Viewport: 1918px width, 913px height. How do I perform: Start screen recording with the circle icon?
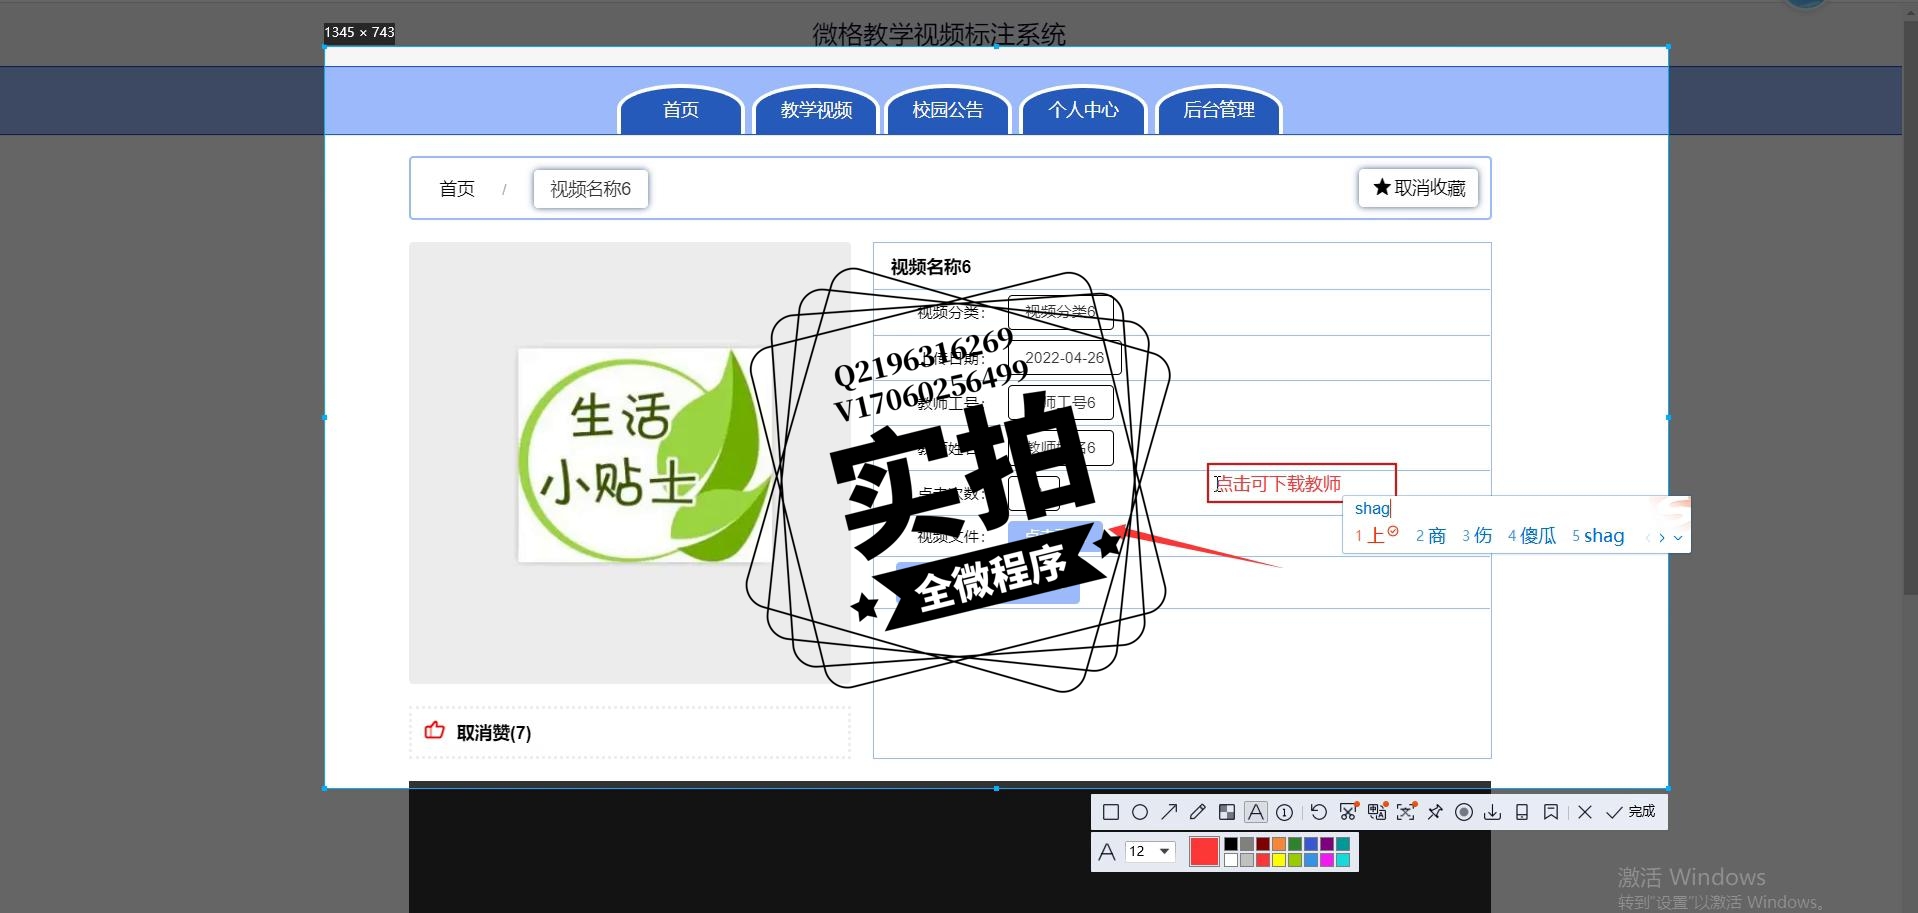pos(1464,812)
